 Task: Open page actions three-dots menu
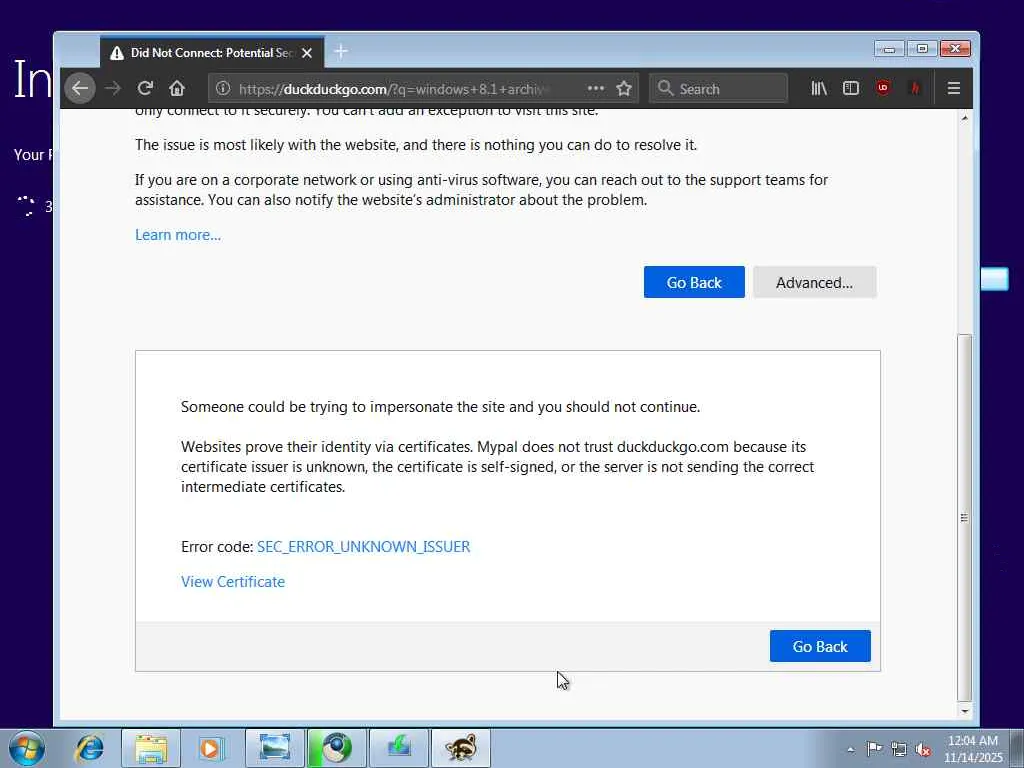[x=596, y=88]
